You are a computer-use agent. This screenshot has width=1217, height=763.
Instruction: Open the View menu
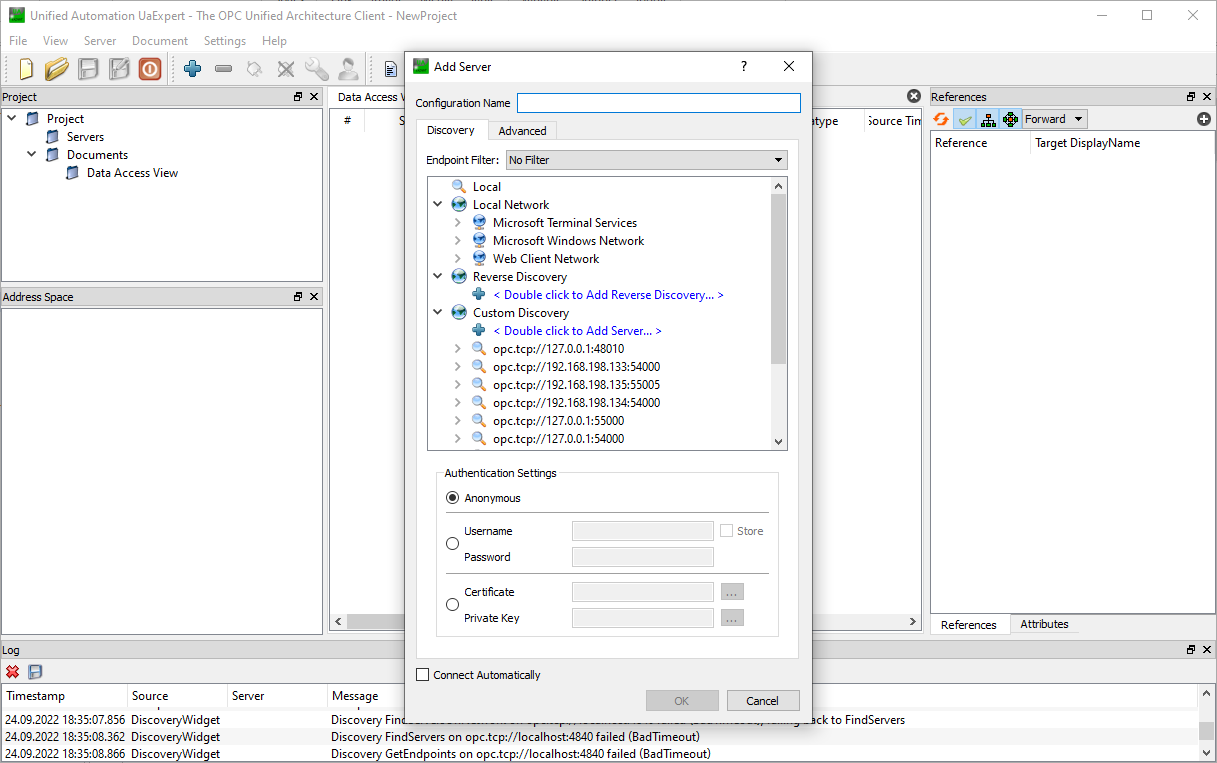56,41
